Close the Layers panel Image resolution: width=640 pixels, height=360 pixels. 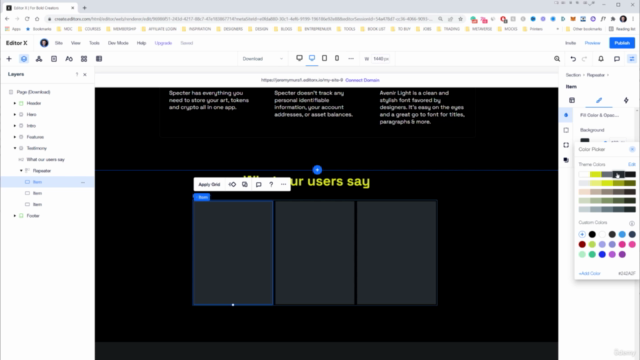[x=85, y=74]
